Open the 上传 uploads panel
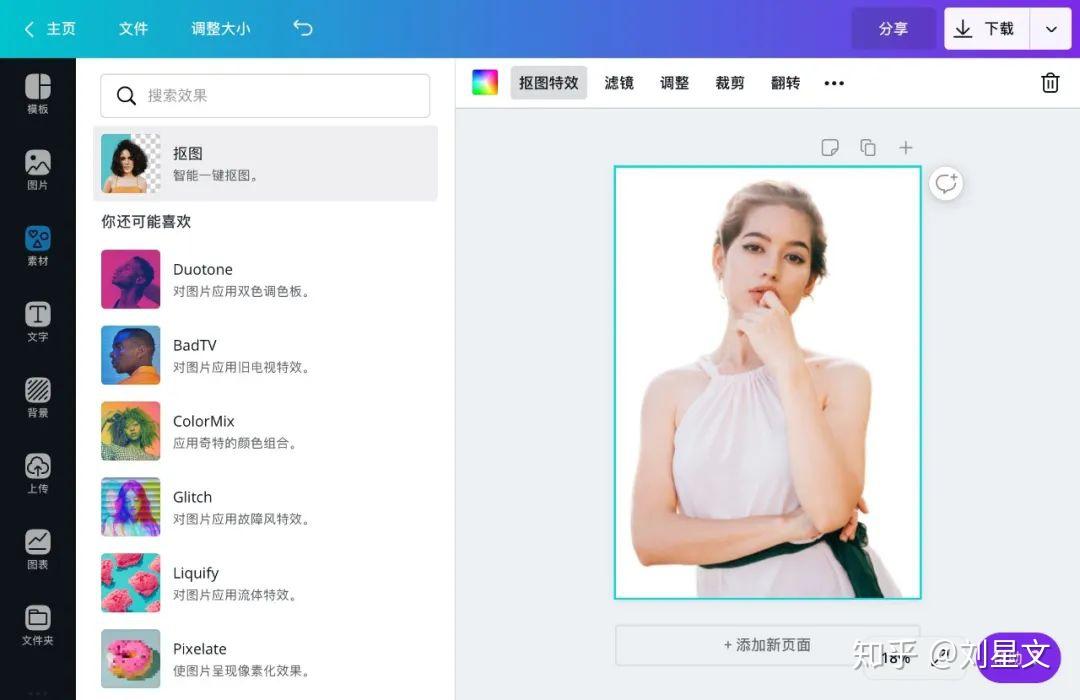 (x=37, y=472)
